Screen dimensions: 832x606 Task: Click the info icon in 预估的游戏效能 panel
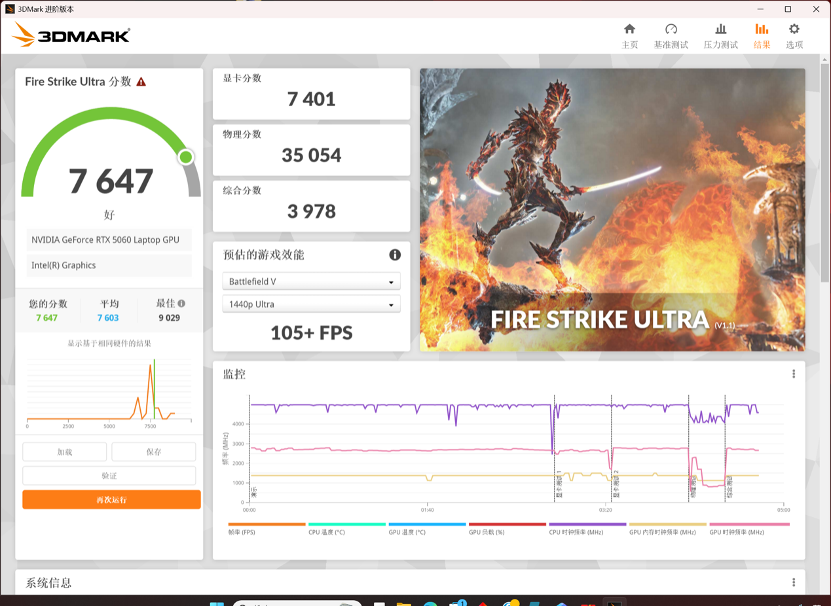395,255
